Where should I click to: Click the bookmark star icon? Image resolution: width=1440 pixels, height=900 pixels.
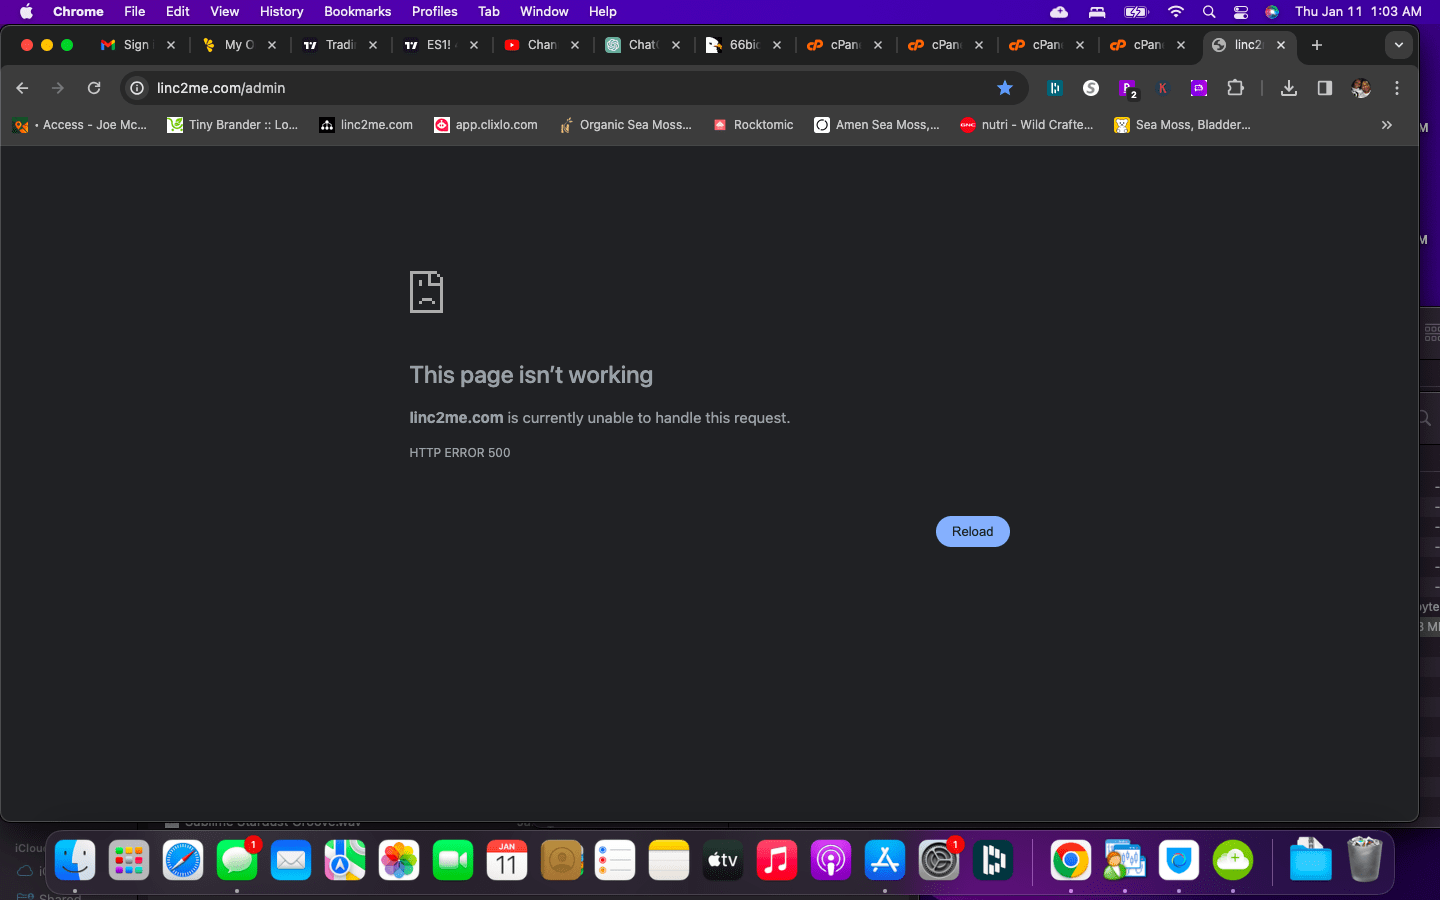(x=1005, y=88)
